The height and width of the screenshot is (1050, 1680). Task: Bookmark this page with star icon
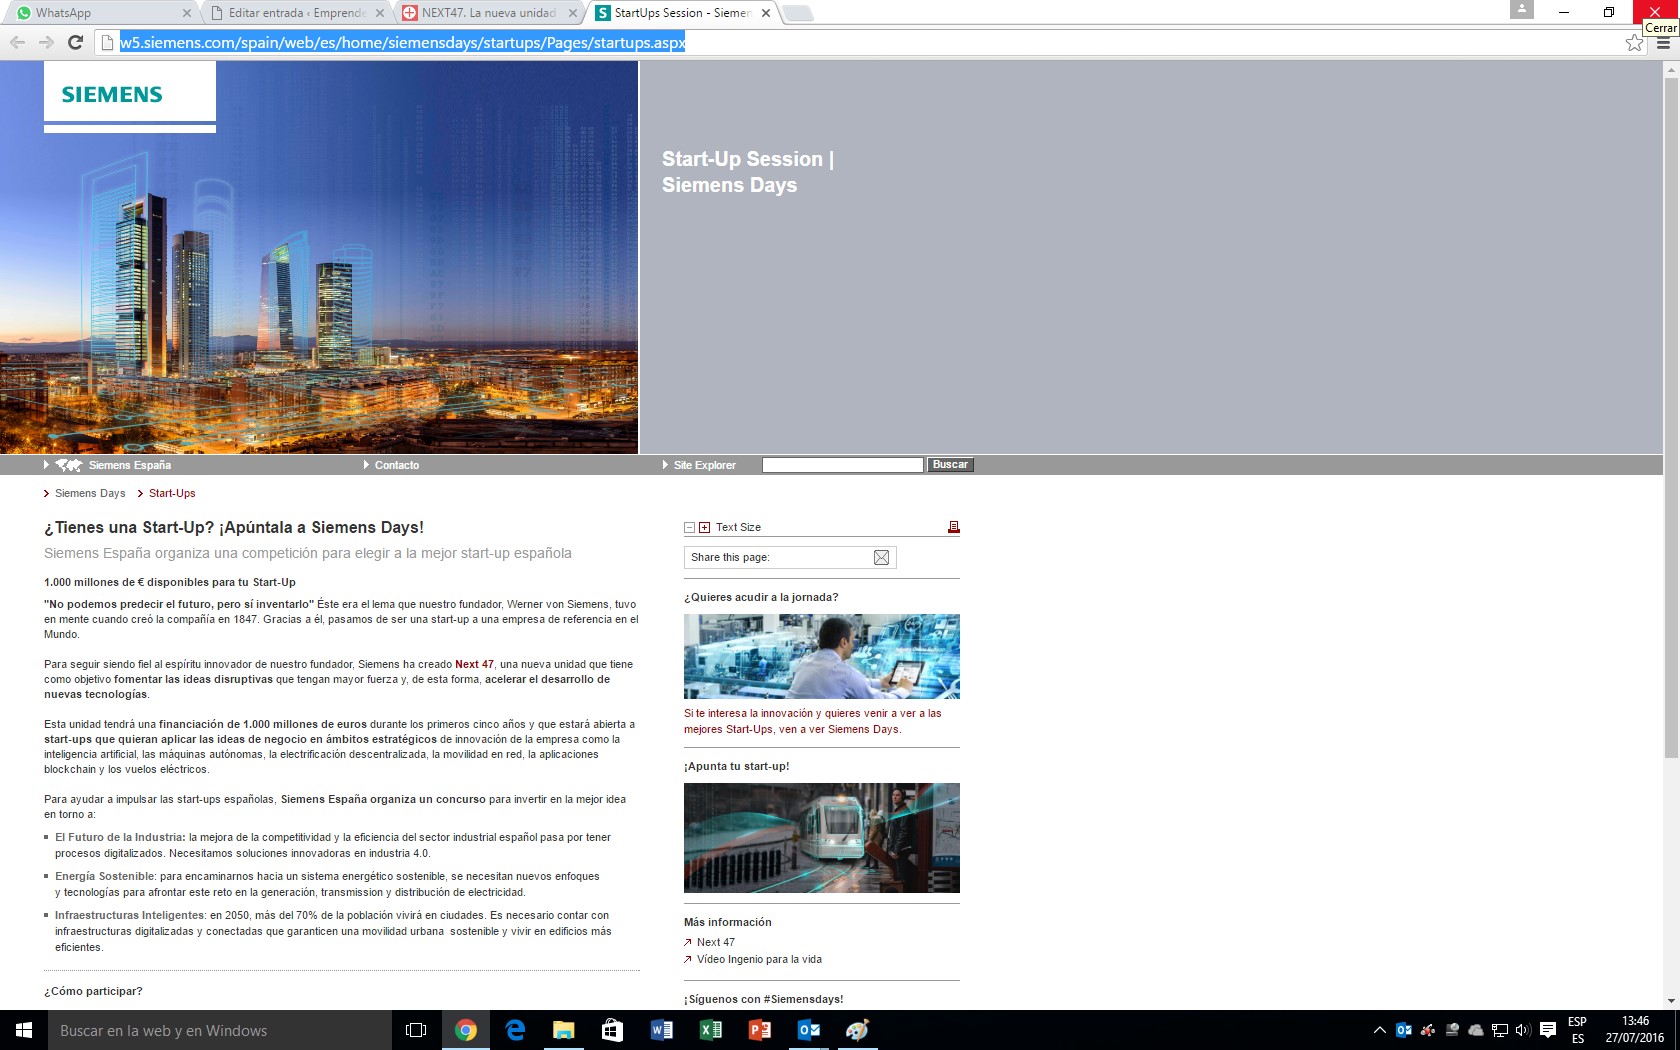click(x=1634, y=43)
